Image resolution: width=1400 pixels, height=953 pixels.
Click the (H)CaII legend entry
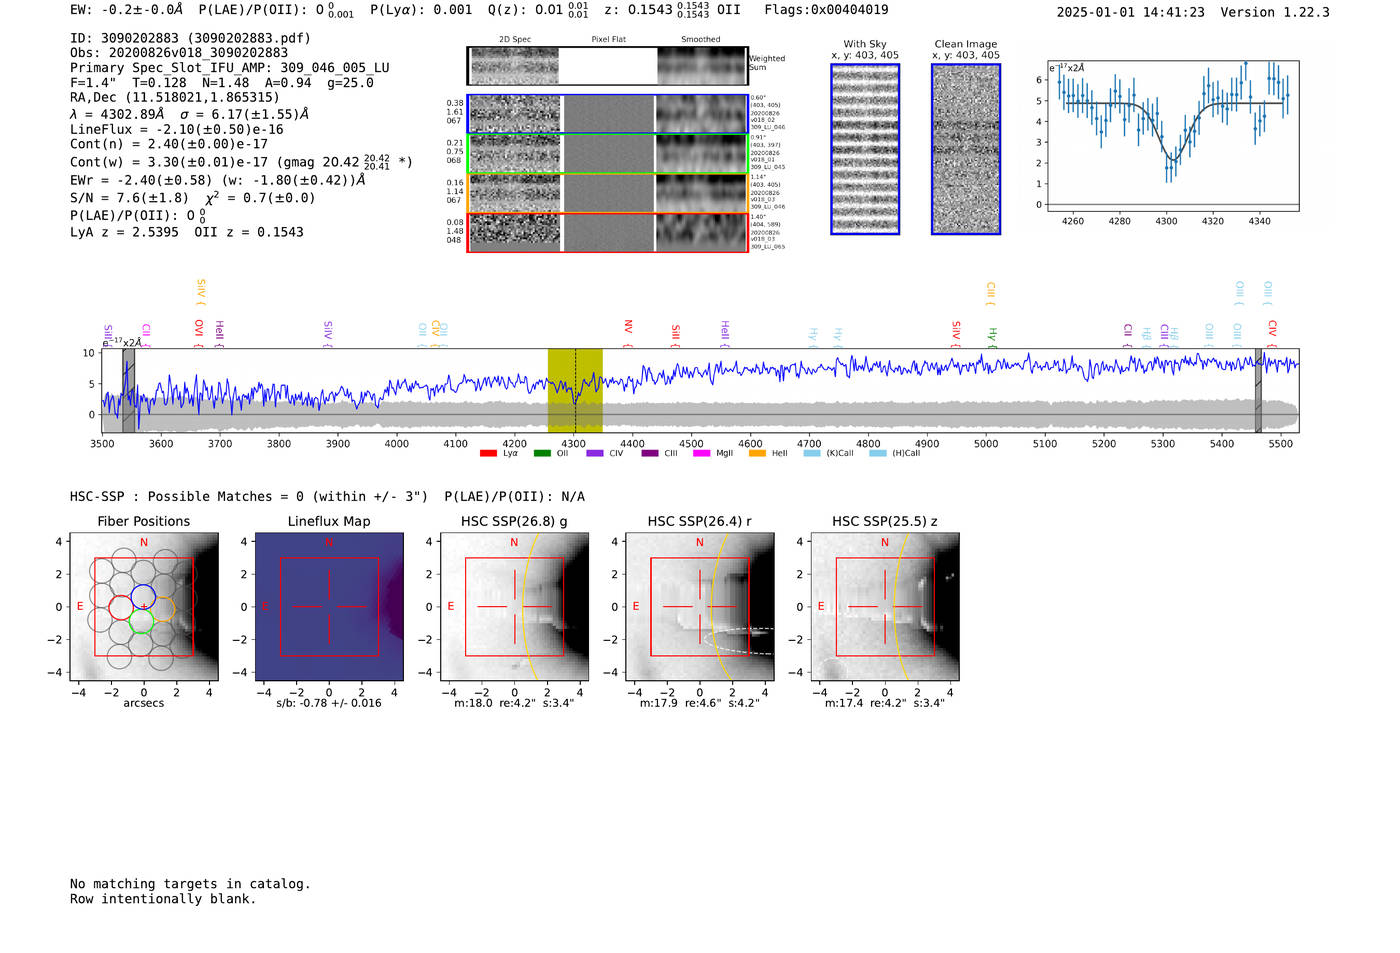[895, 454]
